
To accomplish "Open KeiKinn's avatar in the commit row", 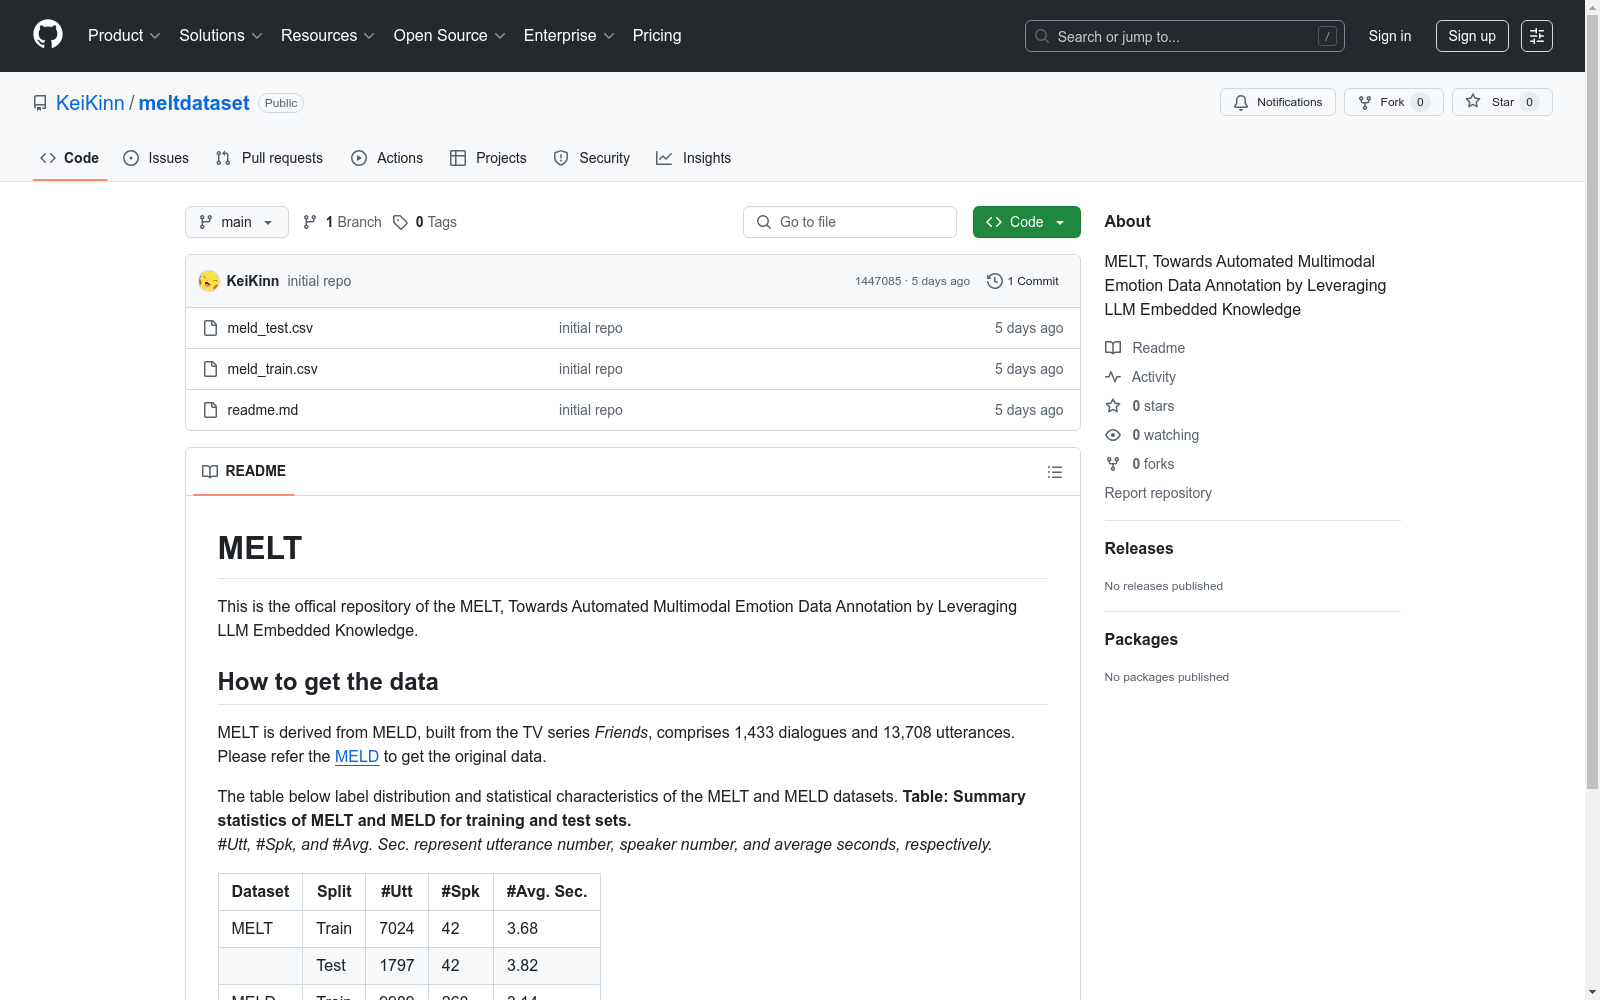I will coord(209,281).
